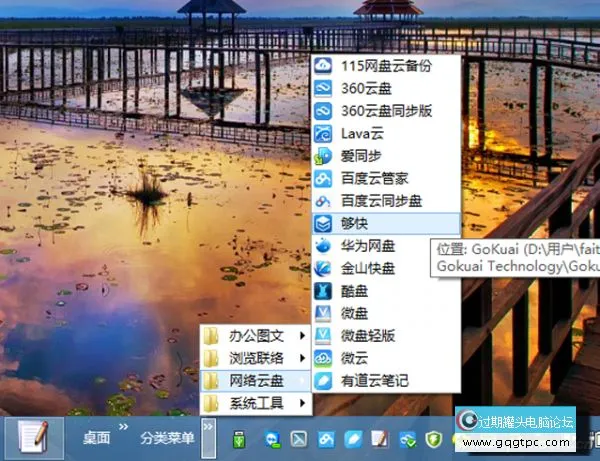Open the green shield security tray icon
600x461 pixels.
coord(434,440)
